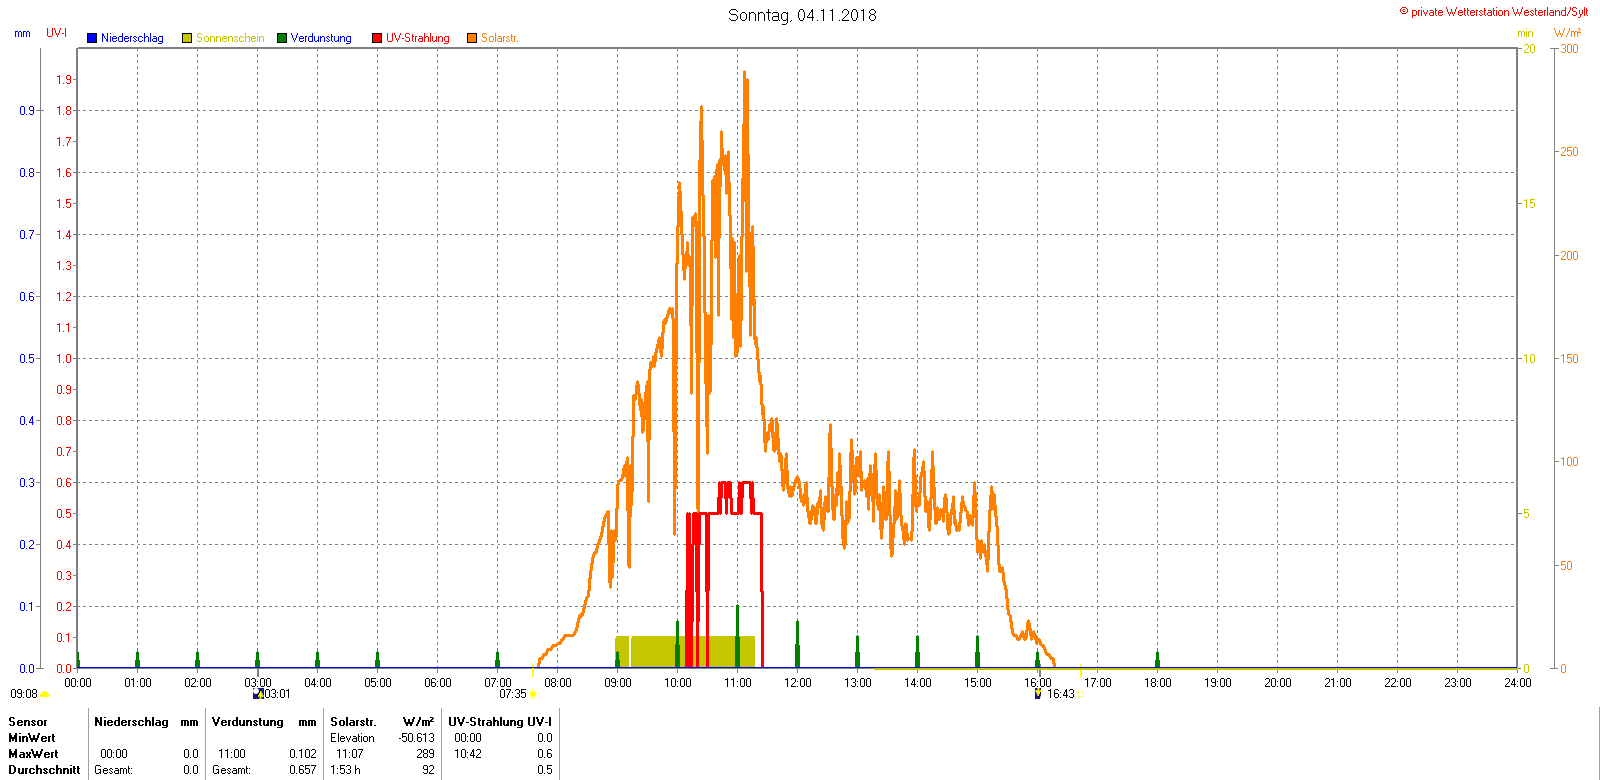
Task: Click the '21:00' x-axis label
Action: coord(1338,683)
